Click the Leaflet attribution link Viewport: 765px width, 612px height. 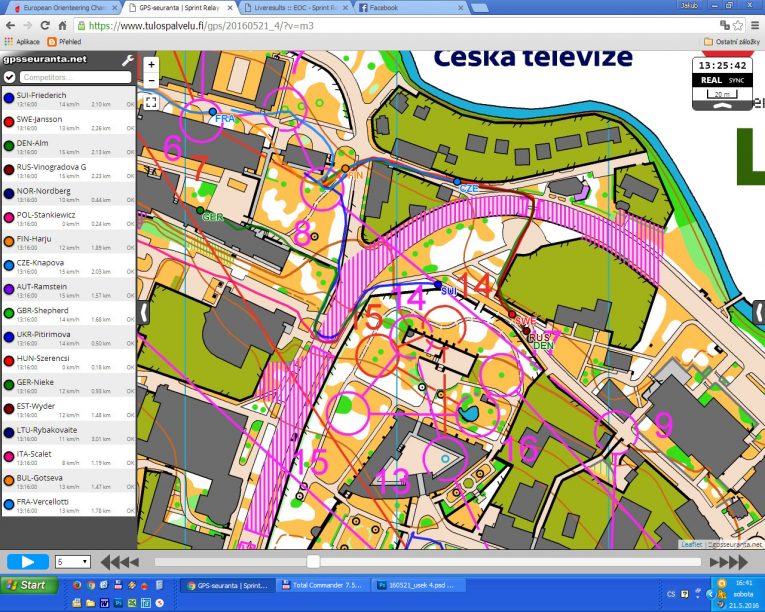691,544
